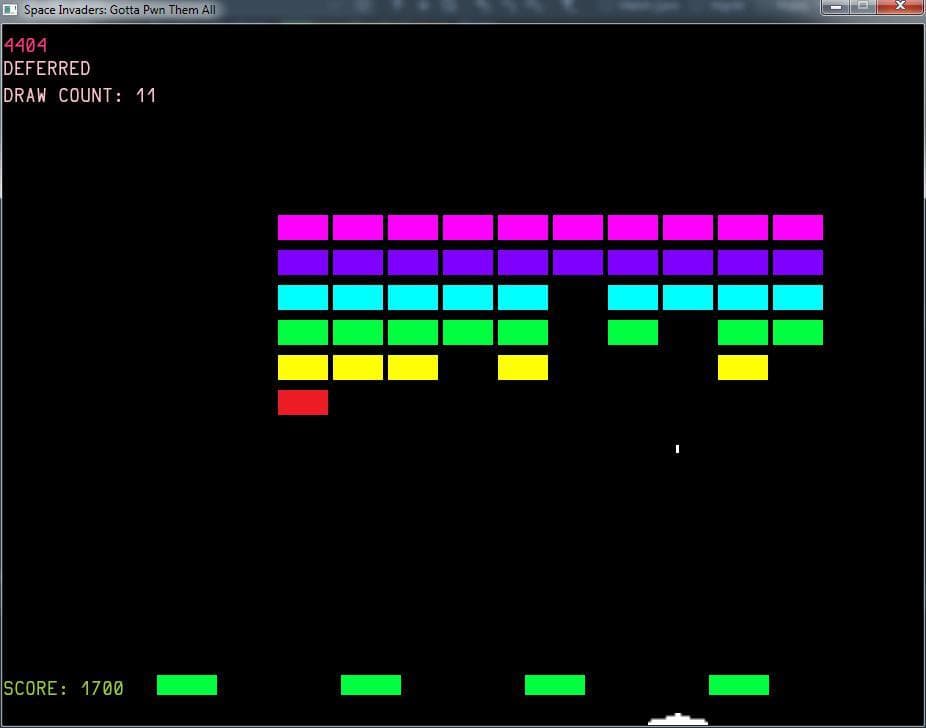Image resolution: width=926 pixels, height=728 pixels.
Task: Click the single red invader block
Action: (x=303, y=402)
